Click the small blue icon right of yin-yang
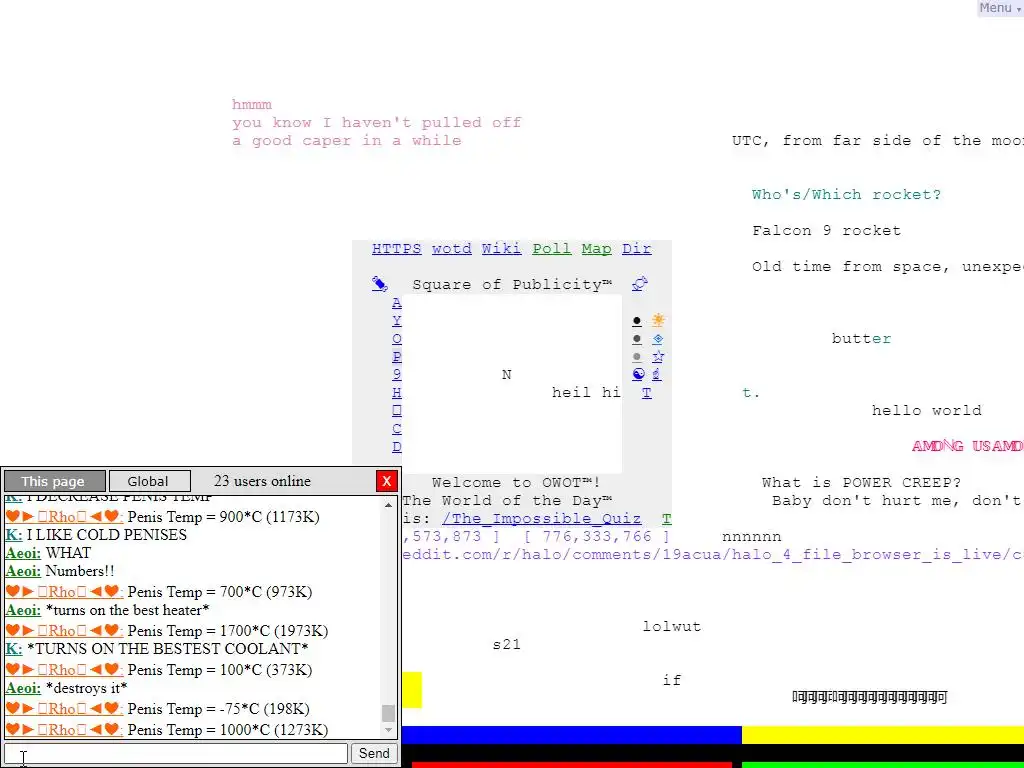 pos(656,374)
